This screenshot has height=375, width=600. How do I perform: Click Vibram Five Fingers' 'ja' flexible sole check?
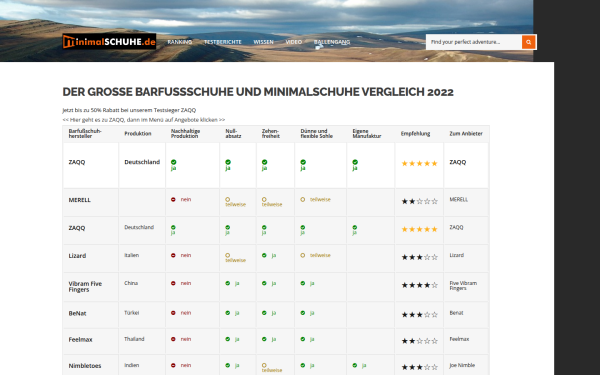[x=303, y=283]
